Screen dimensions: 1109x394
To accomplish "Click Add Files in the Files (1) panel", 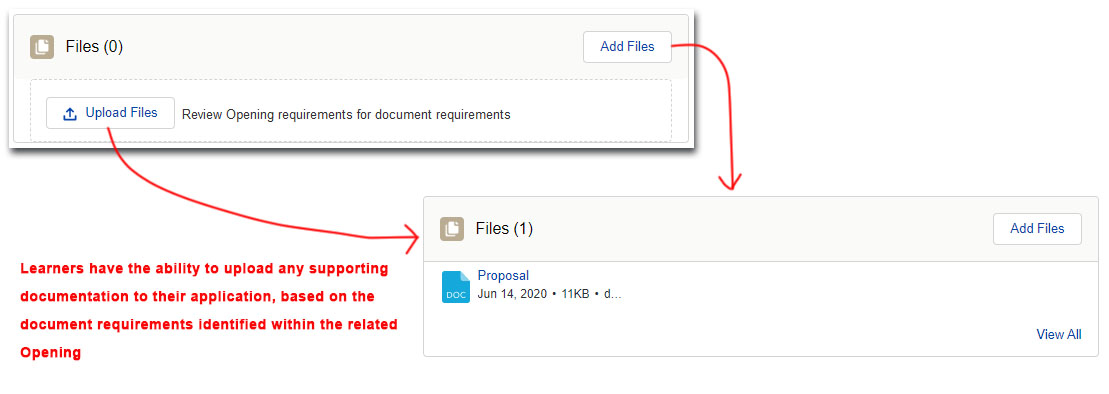I will click(x=1037, y=228).
